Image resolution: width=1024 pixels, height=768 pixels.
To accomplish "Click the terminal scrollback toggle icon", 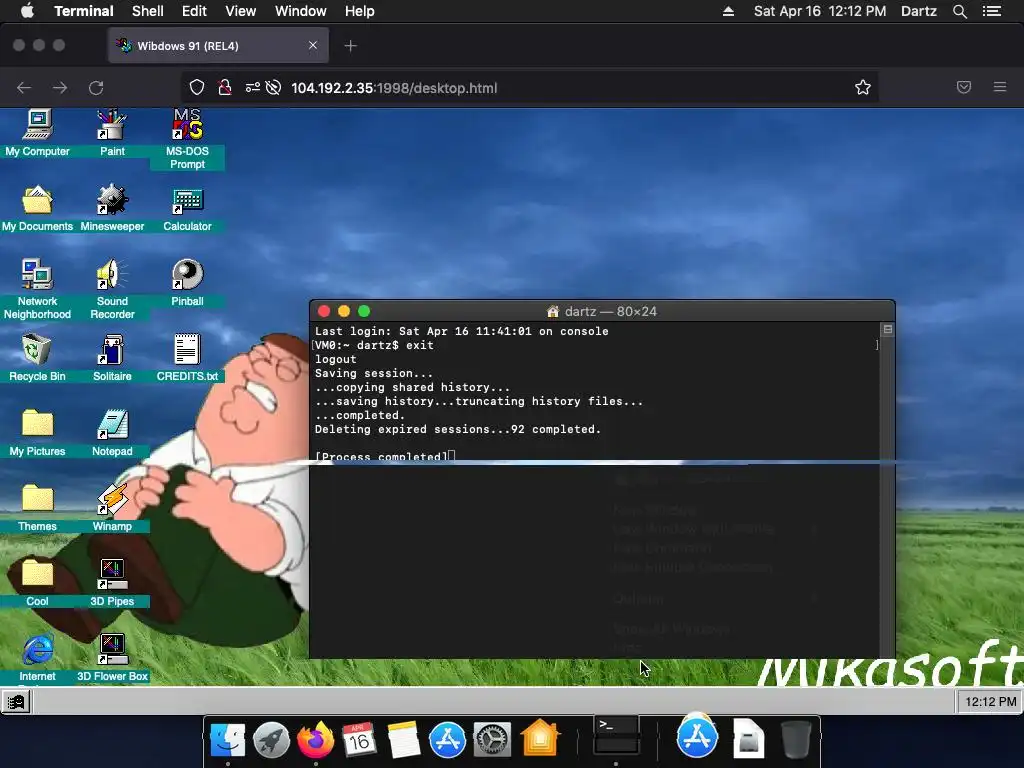I will tap(887, 330).
